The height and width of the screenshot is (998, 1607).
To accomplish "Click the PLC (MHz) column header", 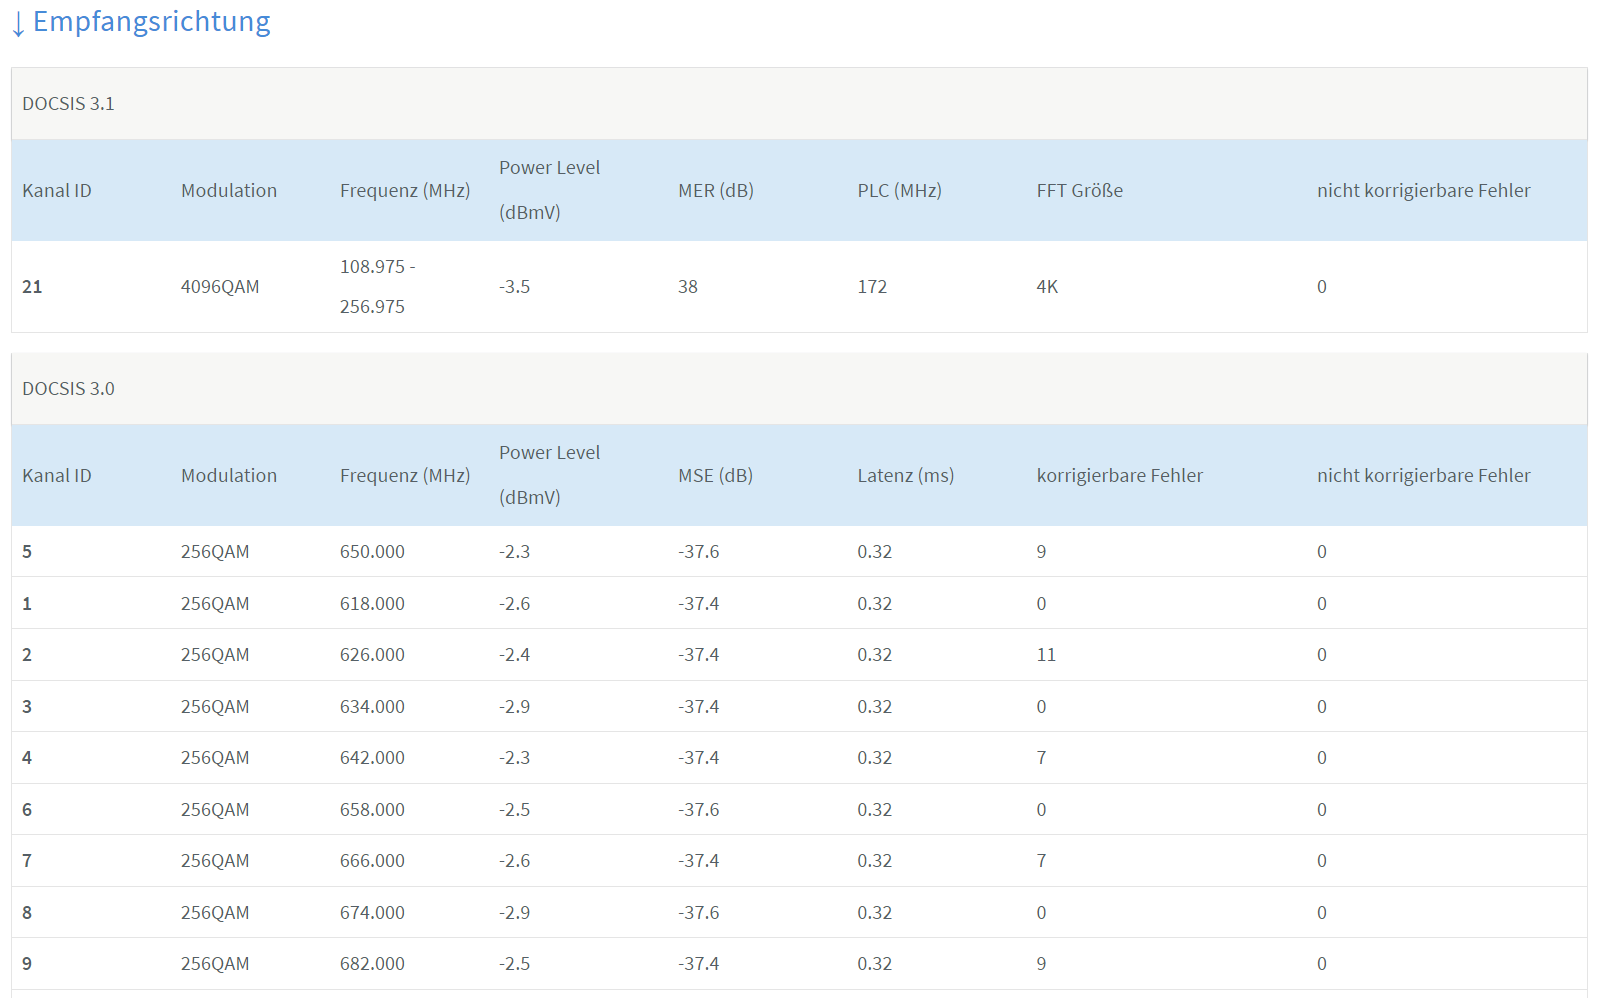I will (899, 191).
